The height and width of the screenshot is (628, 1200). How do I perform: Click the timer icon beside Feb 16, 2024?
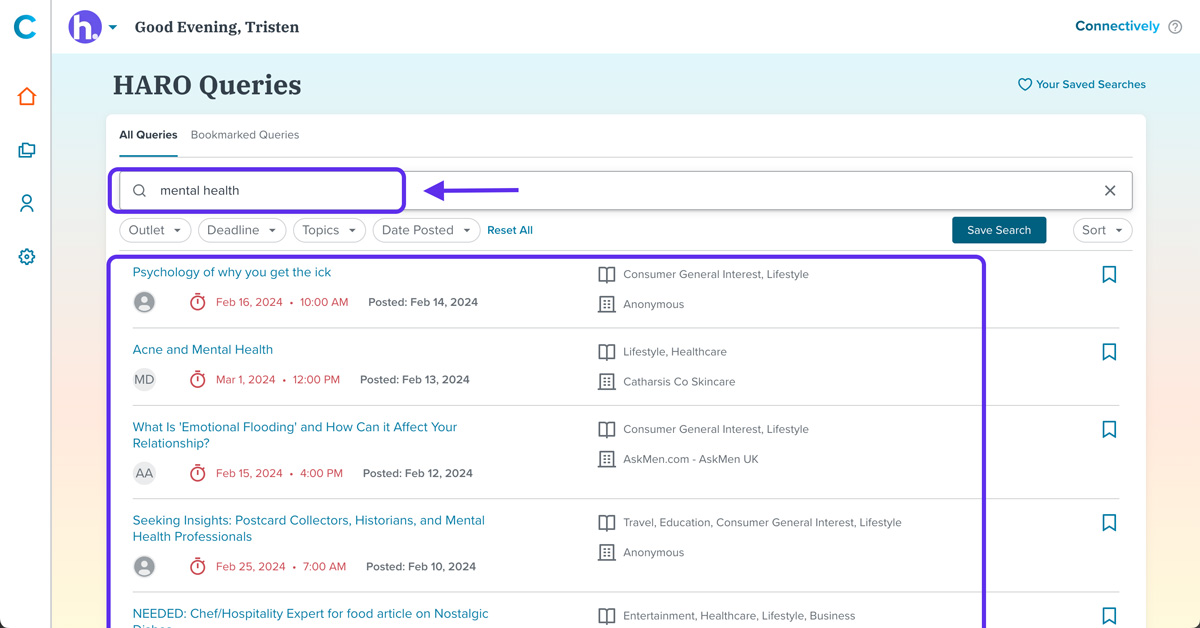pyautogui.click(x=198, y=302)
